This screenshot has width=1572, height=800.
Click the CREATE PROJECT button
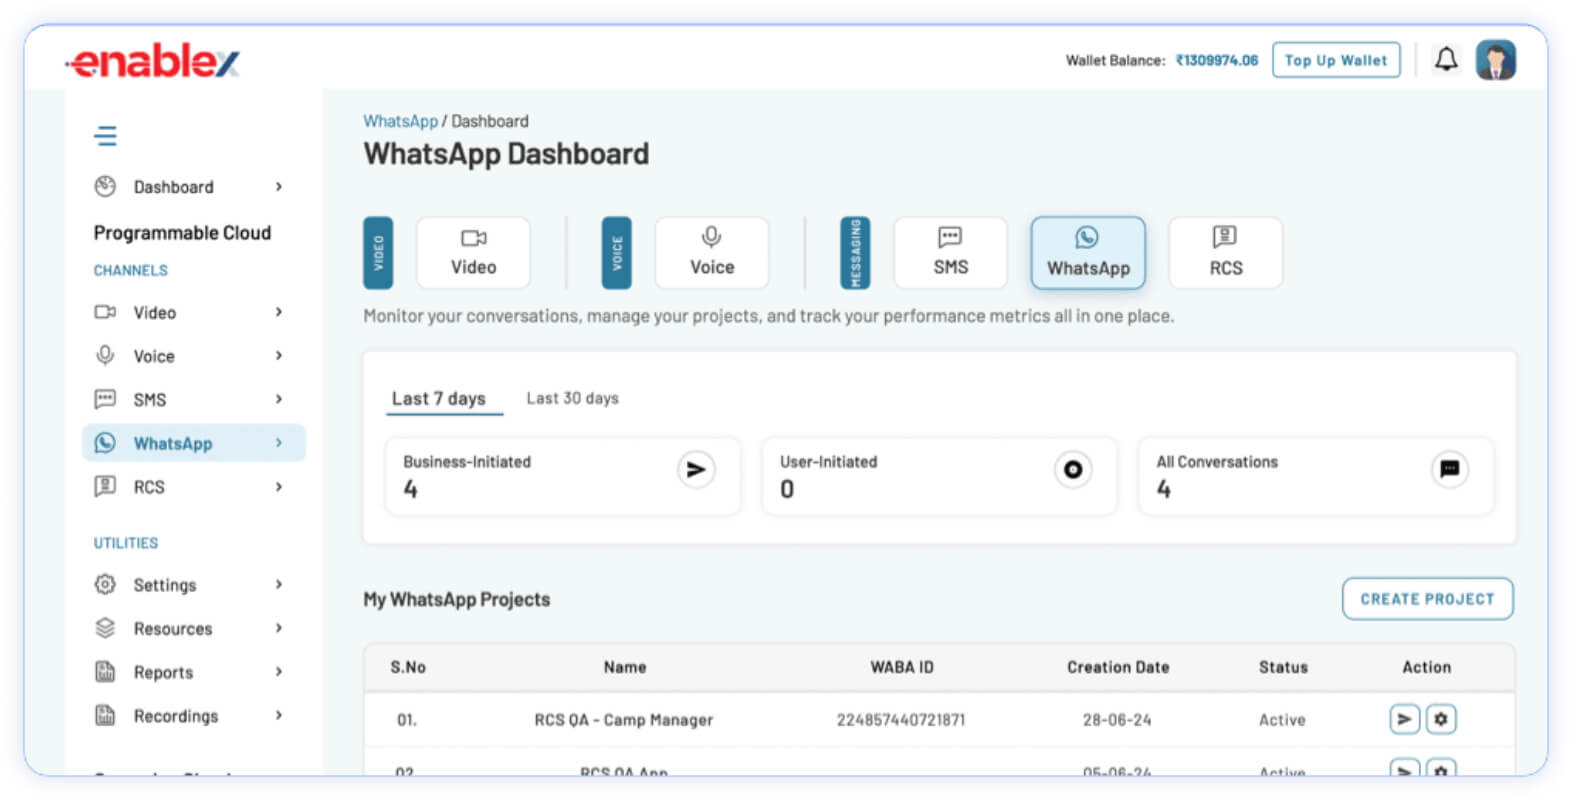tap(1427, 599)
